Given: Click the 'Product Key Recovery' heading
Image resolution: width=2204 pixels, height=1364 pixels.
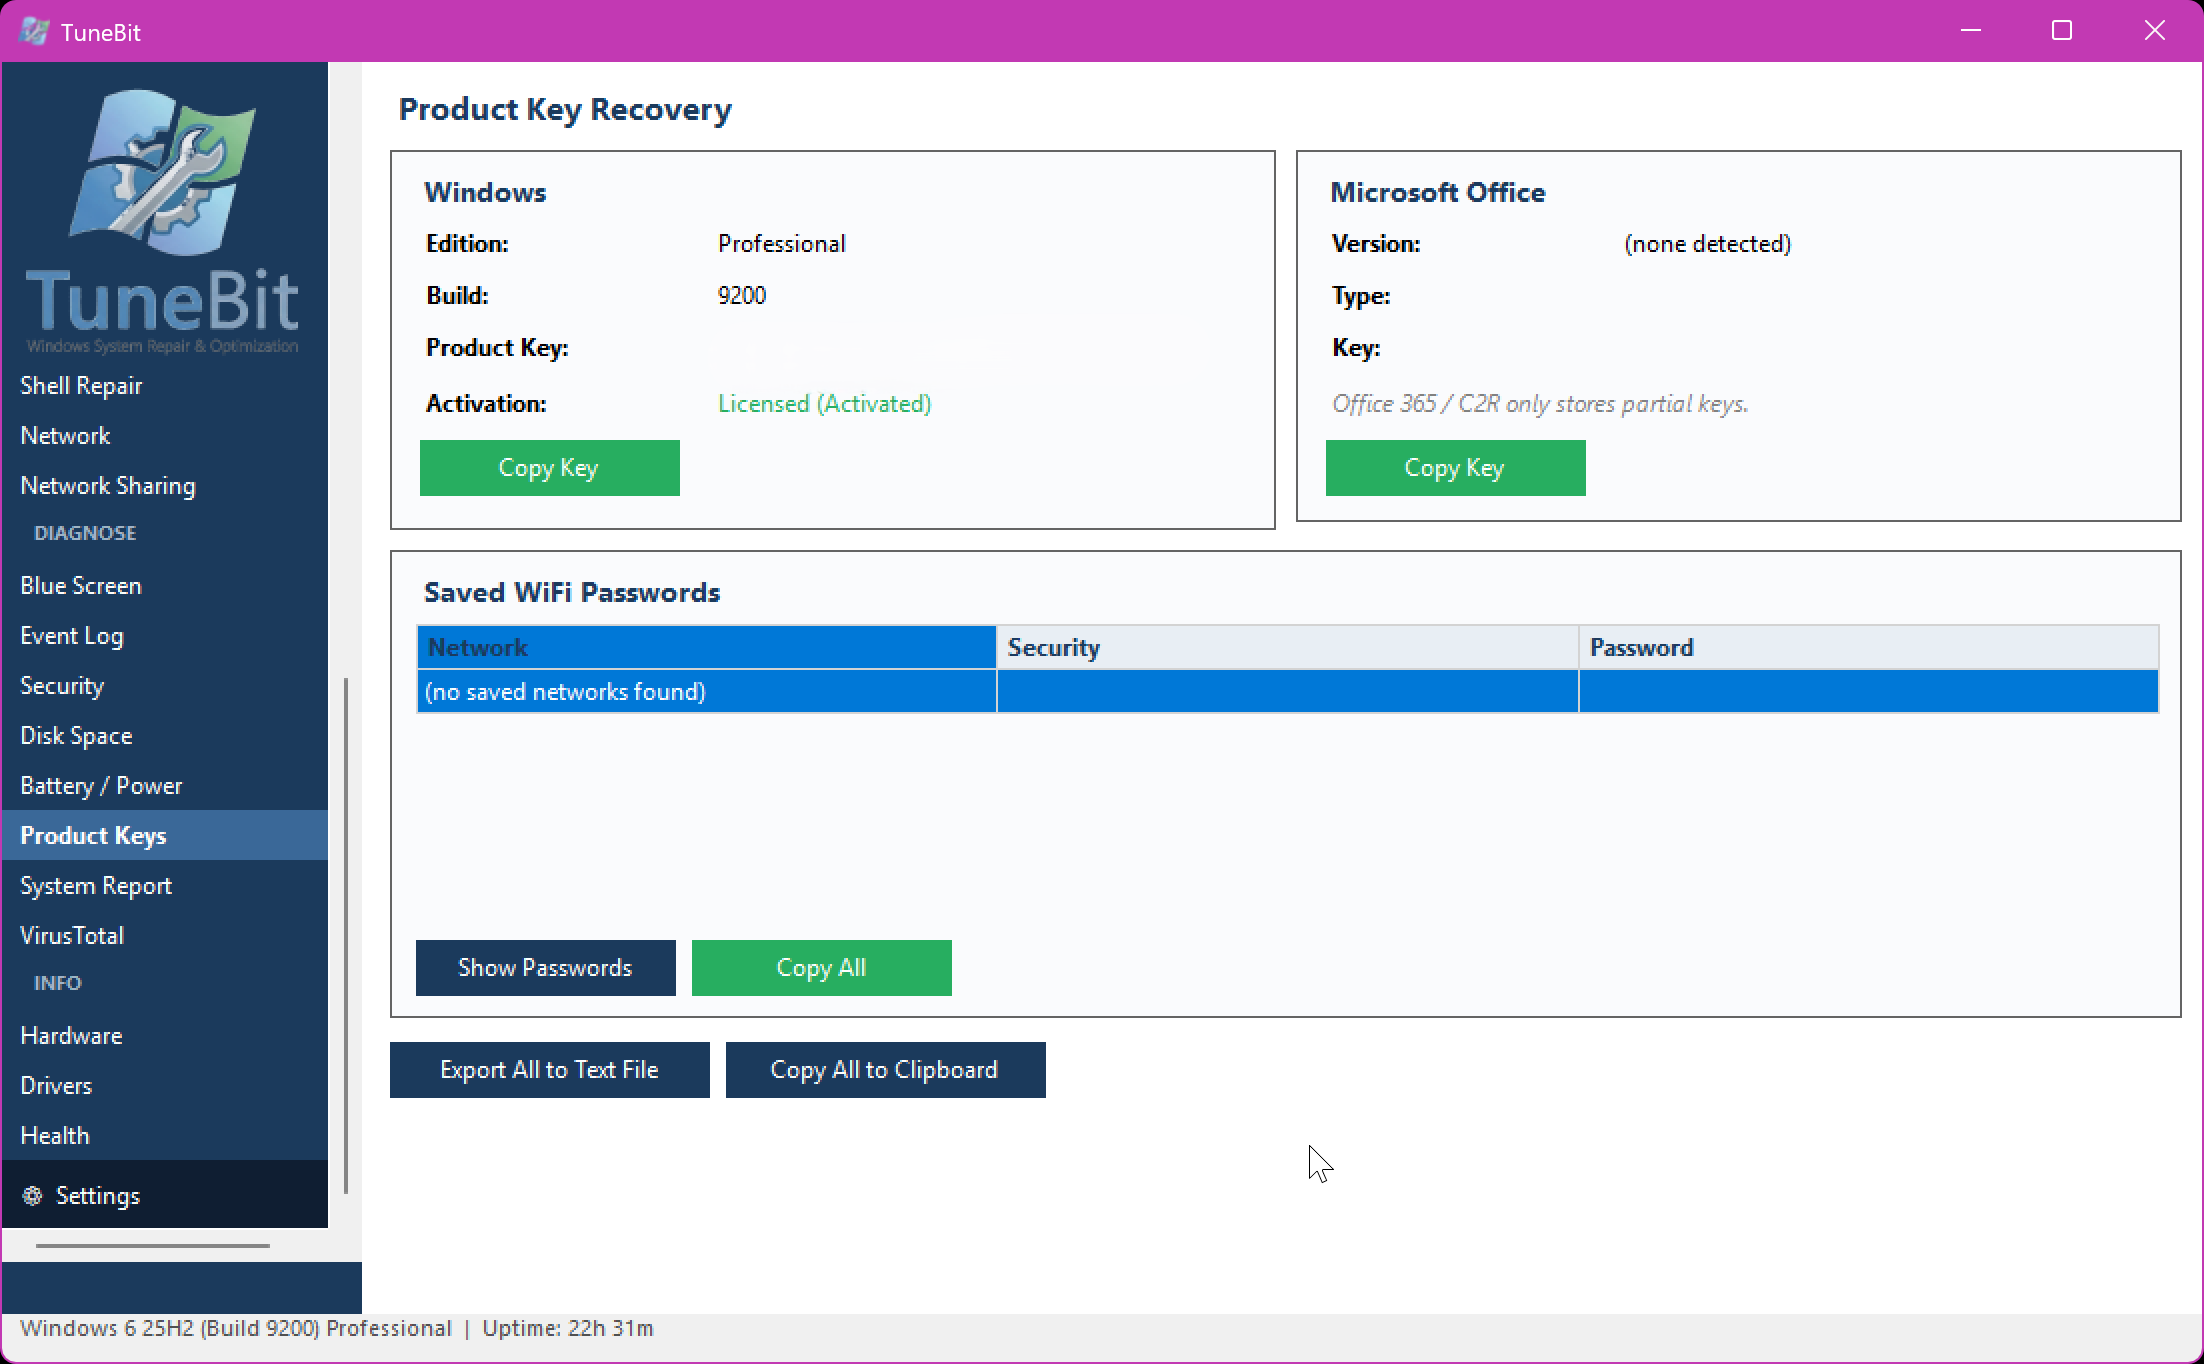Looking at the screenshot, I should tap(565, 109).
